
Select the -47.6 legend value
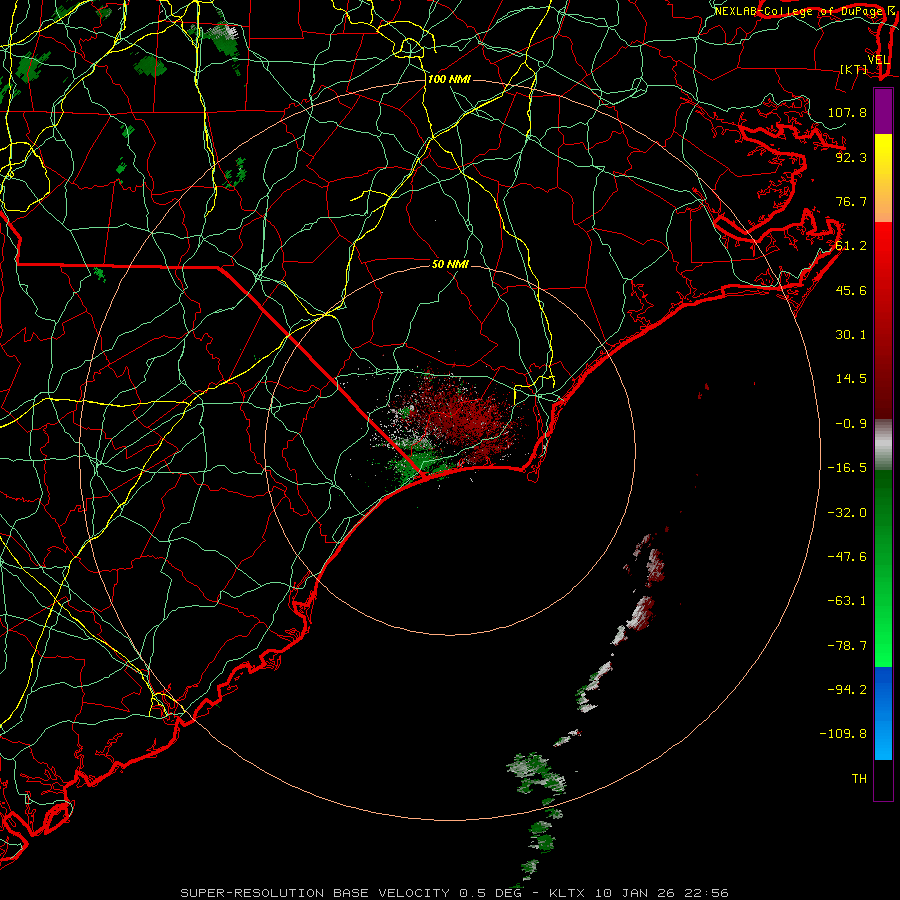coord(847,557)
